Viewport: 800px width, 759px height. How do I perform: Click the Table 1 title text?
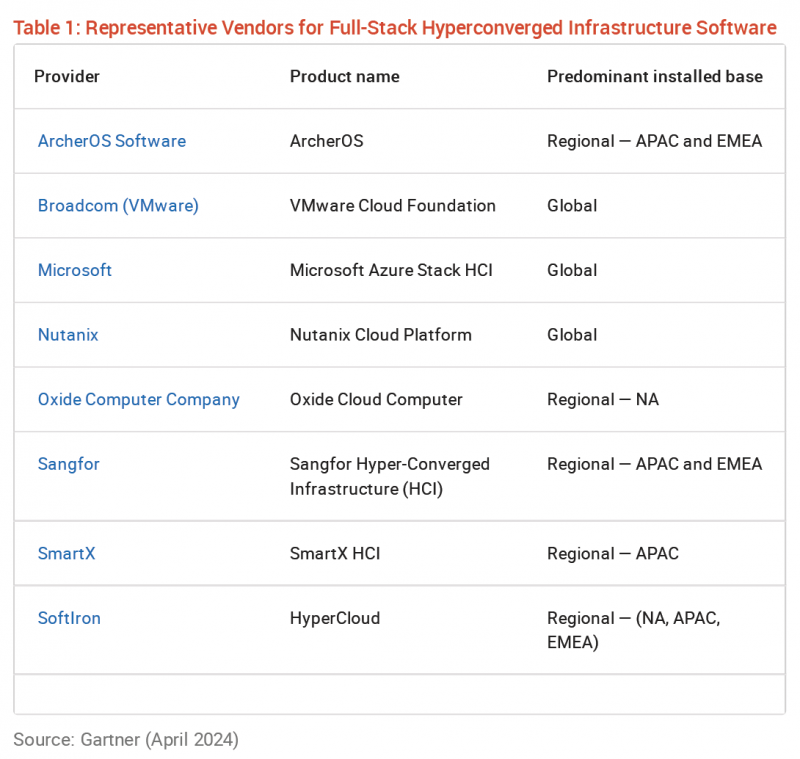394,27
